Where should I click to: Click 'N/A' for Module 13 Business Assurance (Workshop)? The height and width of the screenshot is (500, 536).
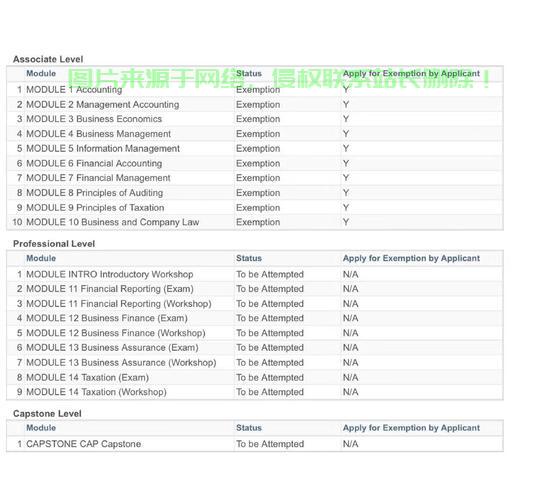(x=351, y=363)
